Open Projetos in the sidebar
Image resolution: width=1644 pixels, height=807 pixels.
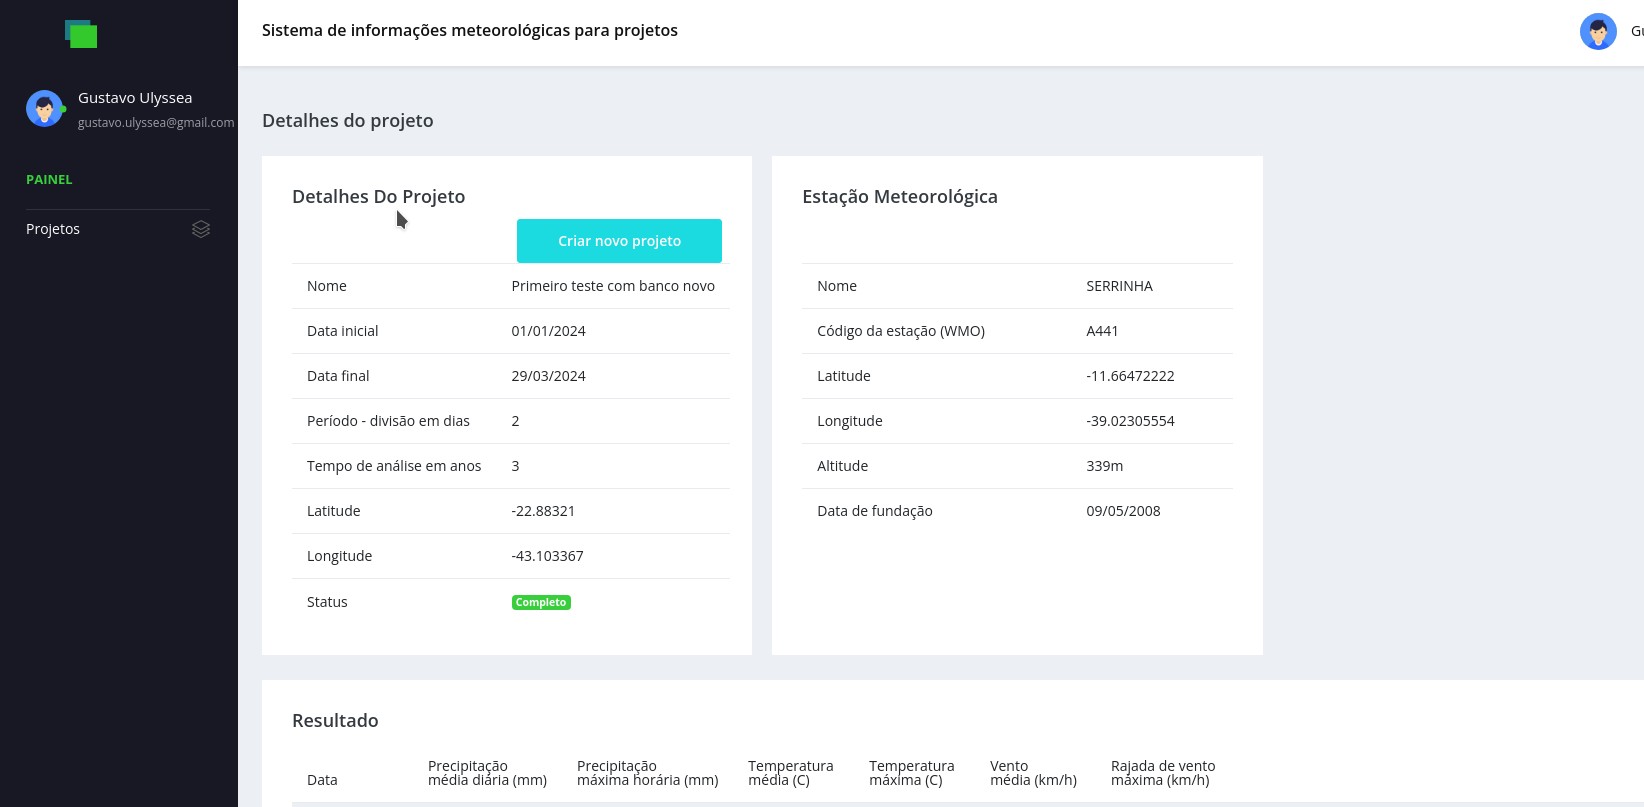click(x=53, y=229)
